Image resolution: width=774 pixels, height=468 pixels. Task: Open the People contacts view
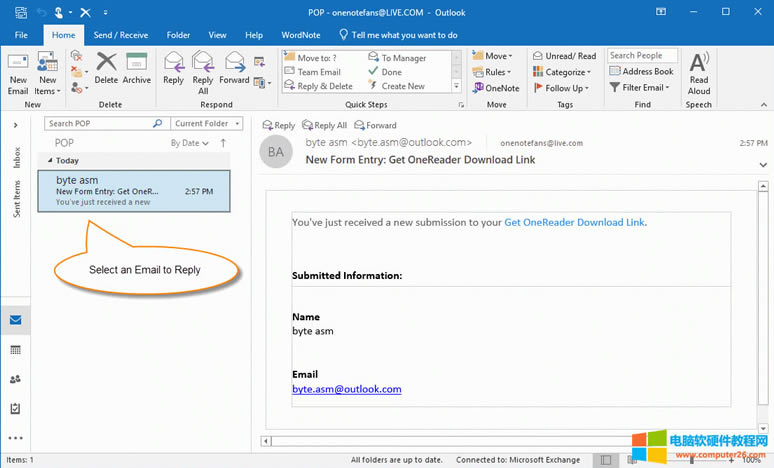tap(16, 379)
